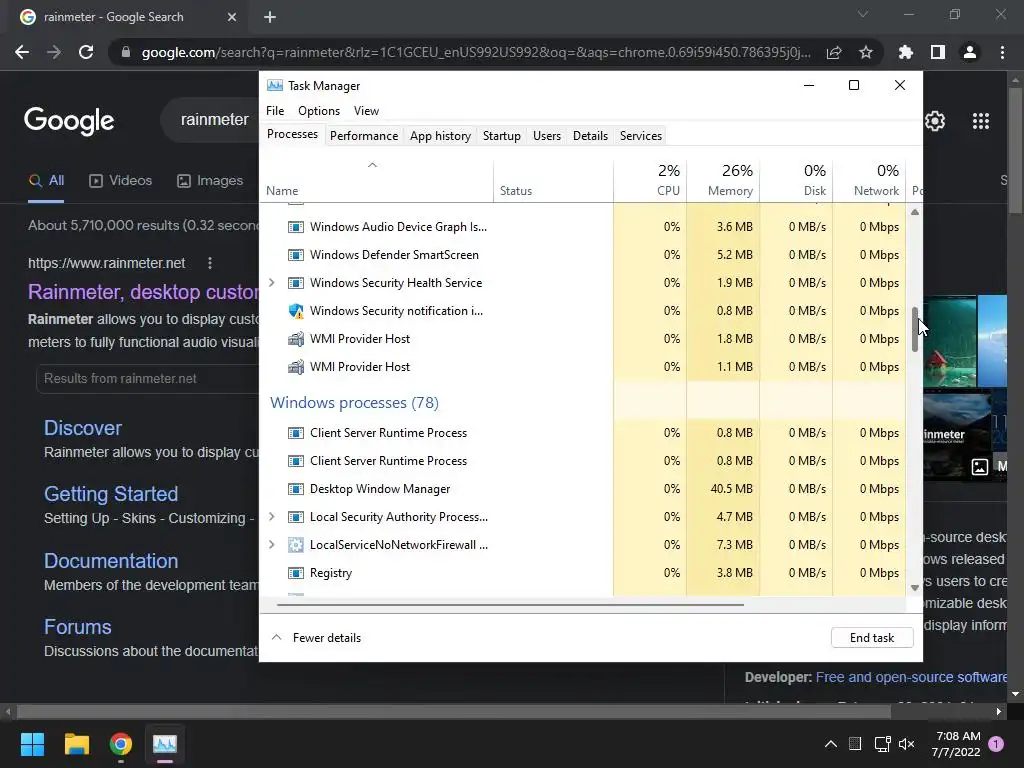Open a new Chrome tab
This screenshot has width=1024, height=768.
click(x=270, y=17)
